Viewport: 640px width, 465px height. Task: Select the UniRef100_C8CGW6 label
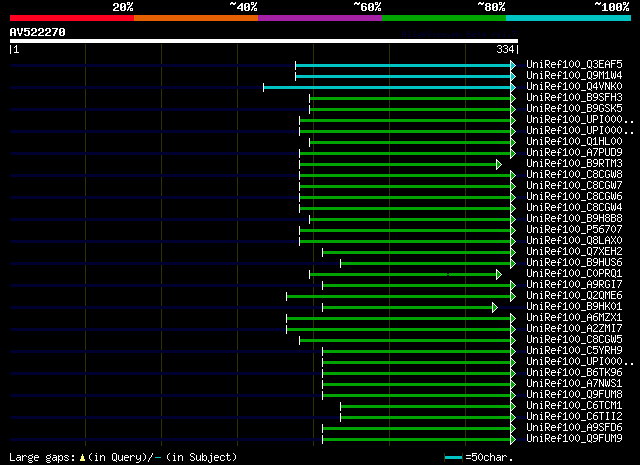coord(574,197)
